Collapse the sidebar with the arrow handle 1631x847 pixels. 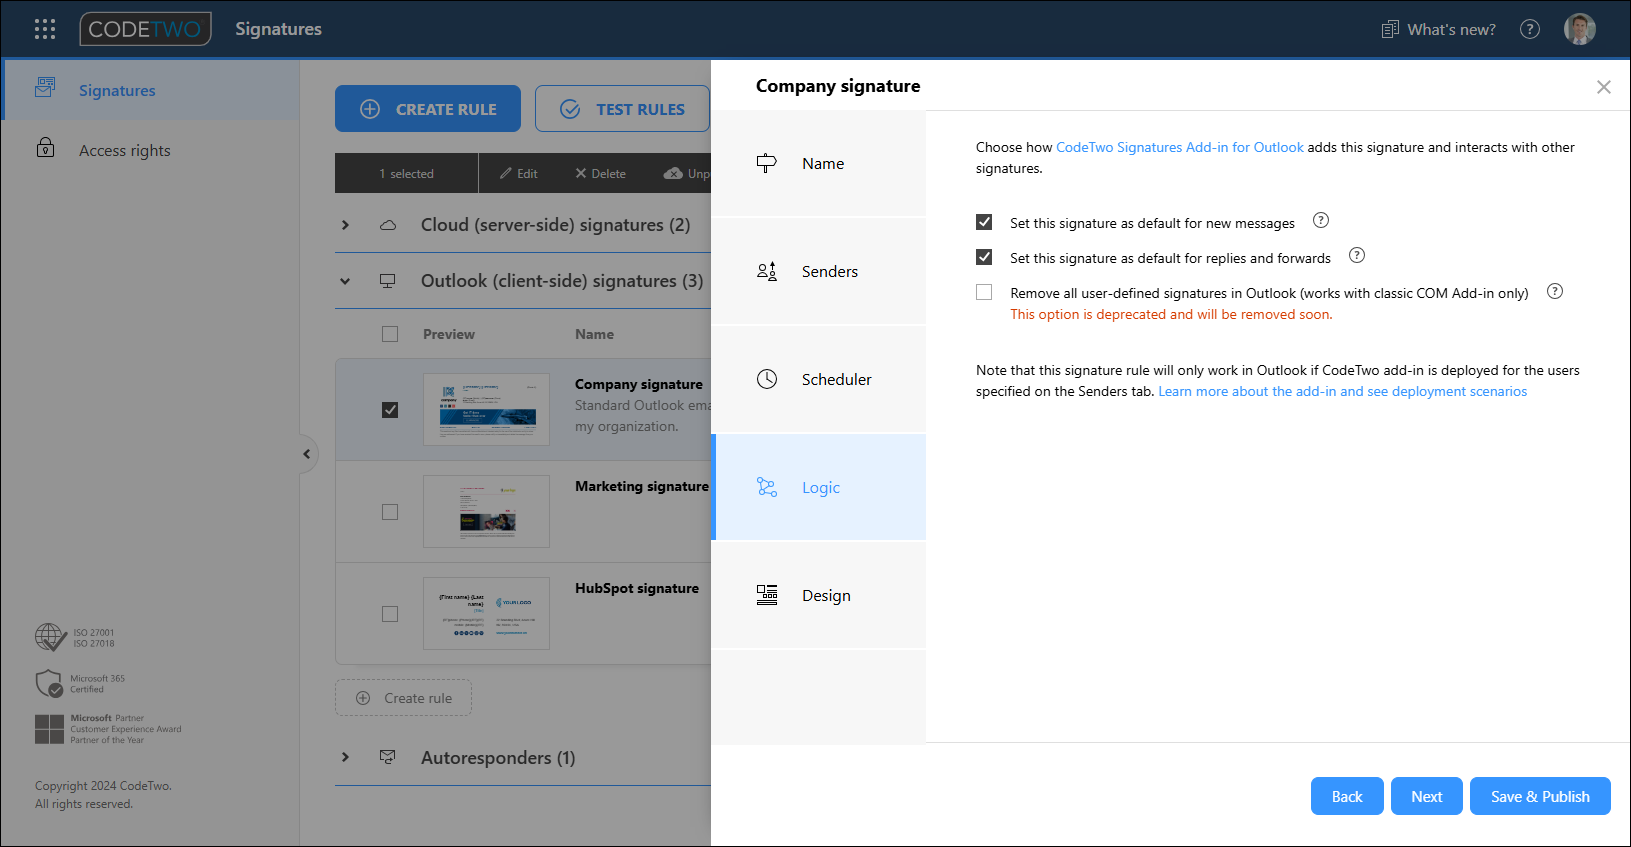307,454
